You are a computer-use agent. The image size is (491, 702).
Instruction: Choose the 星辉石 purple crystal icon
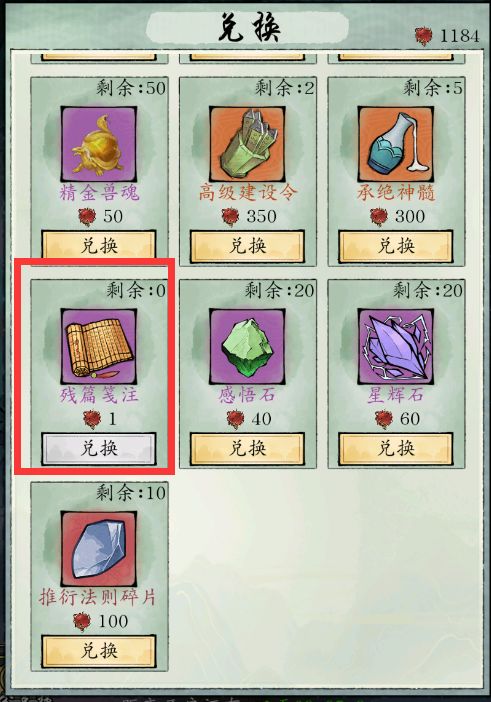tap(396, 346)
